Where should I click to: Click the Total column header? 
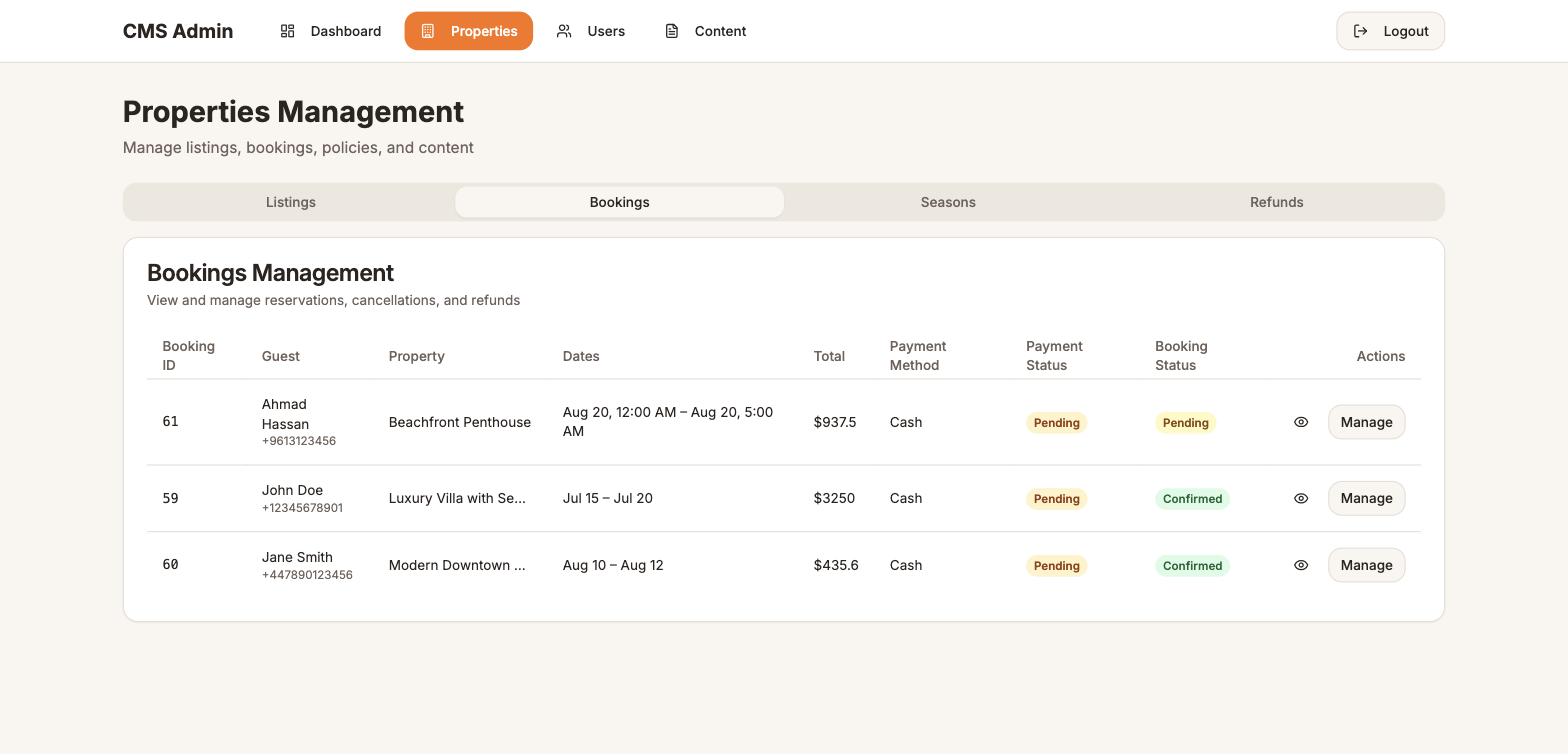pos(829,356)
